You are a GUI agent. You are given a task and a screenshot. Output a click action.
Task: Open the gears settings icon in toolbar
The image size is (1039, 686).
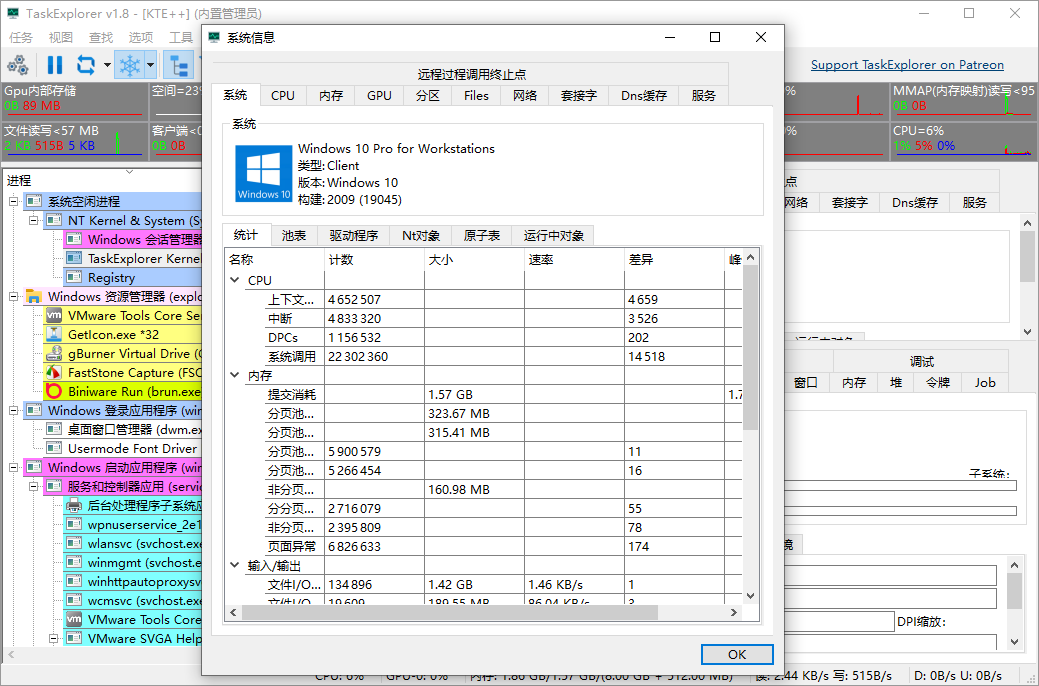click(x=18, y=65)
